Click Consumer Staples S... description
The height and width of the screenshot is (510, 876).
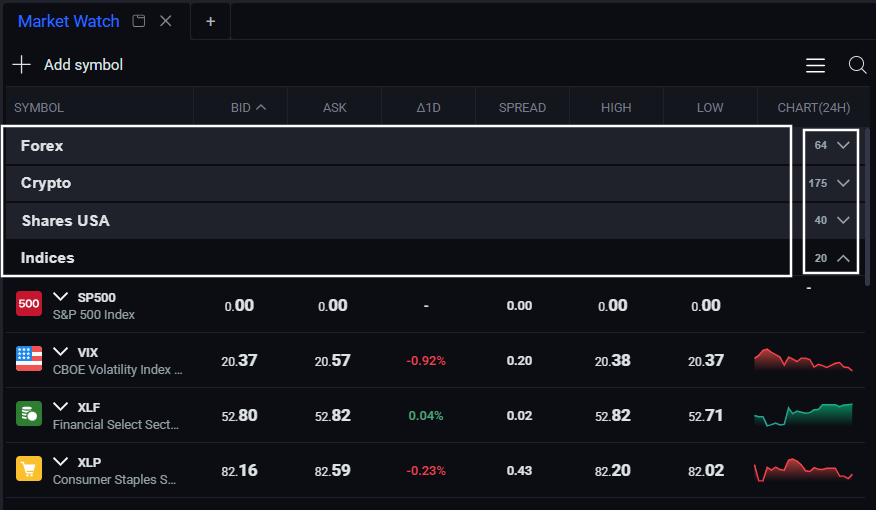click(115, 480)
